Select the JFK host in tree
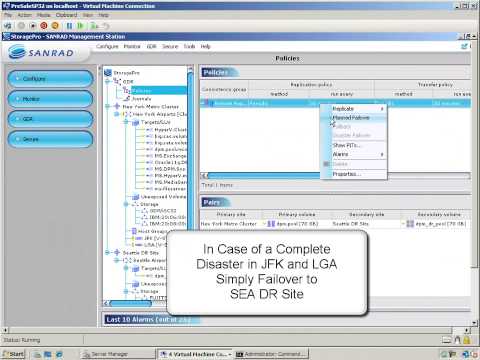 (155, 238)
